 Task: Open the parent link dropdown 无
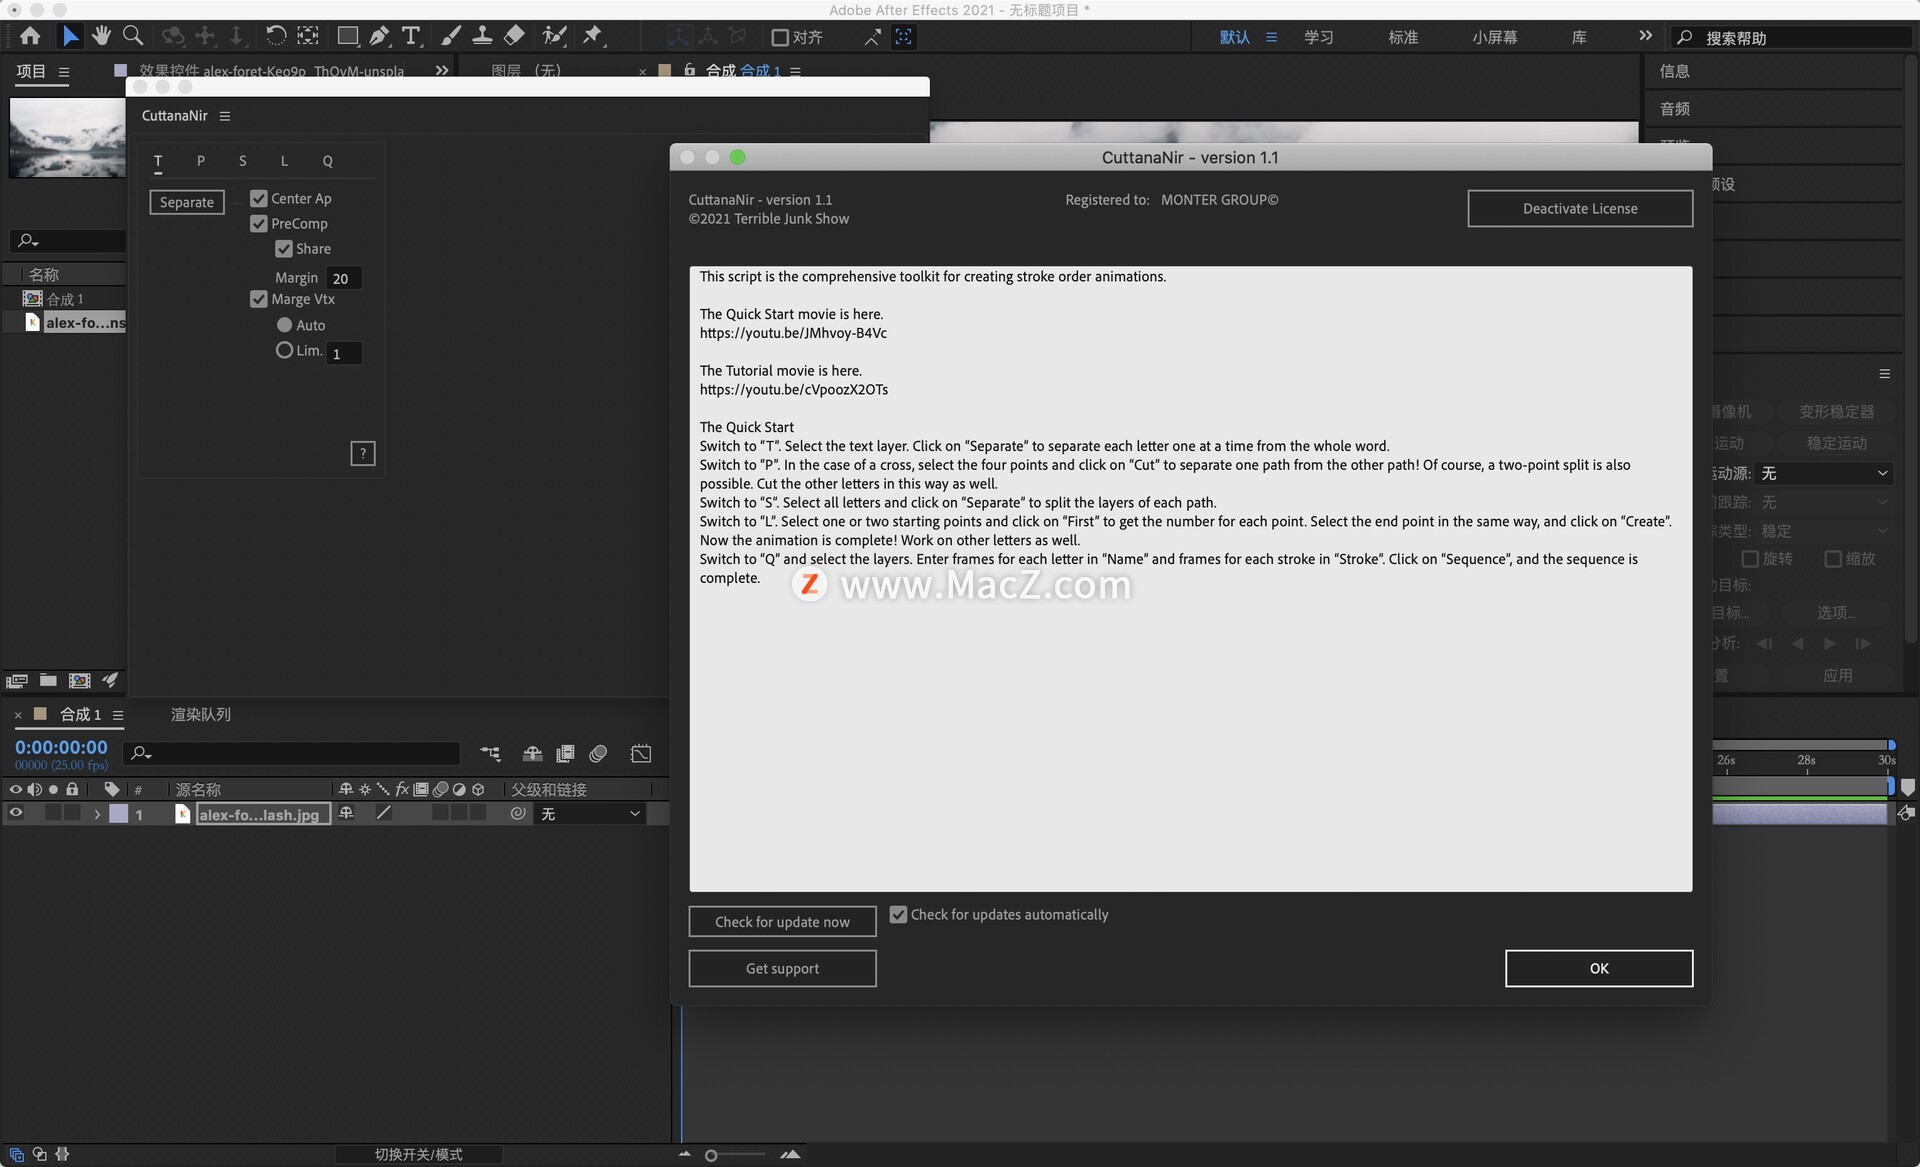(x=590, y=814)
